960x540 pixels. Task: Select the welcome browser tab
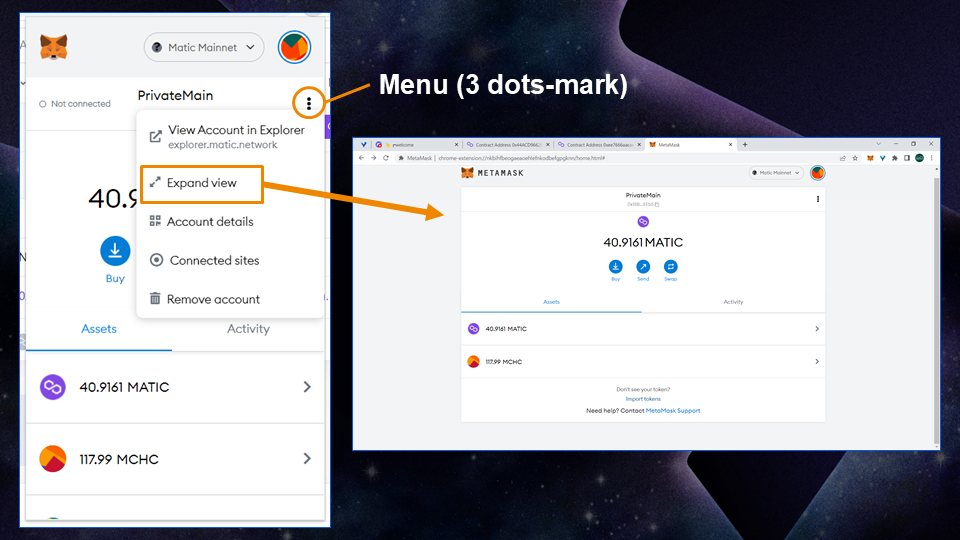pos(416,145)
